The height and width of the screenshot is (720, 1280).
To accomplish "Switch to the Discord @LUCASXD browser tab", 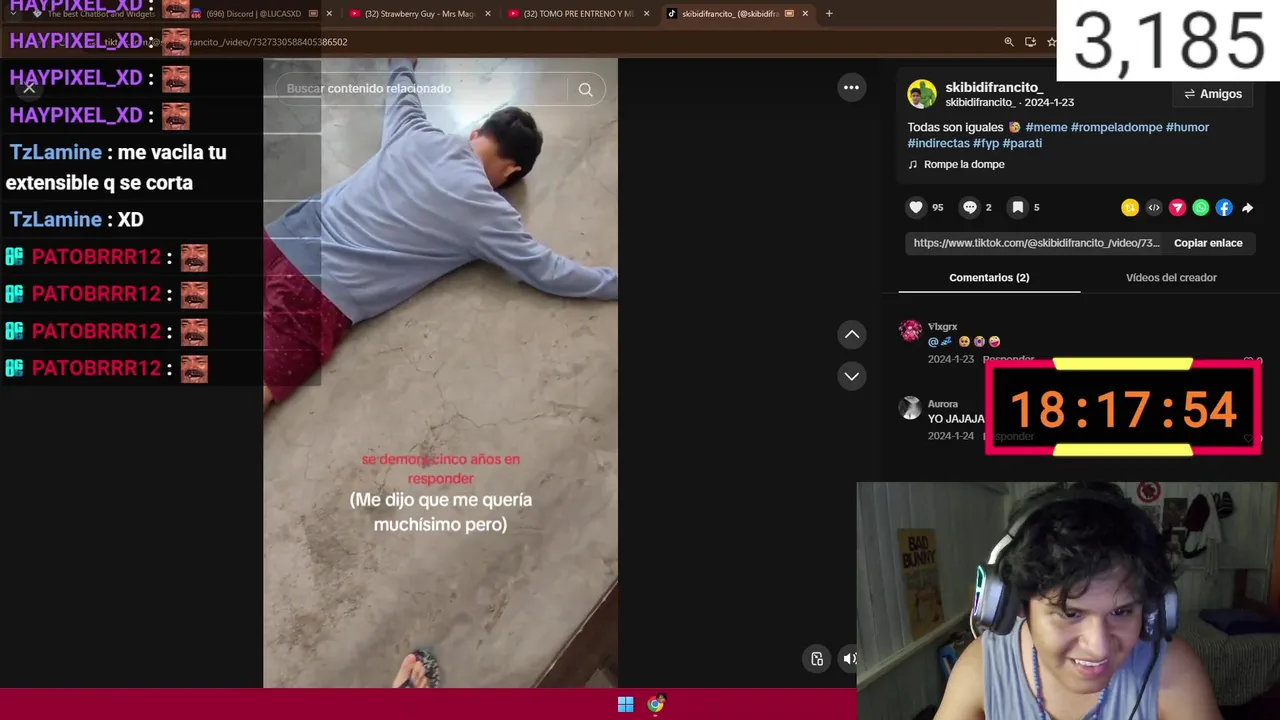I will [252, 14].
